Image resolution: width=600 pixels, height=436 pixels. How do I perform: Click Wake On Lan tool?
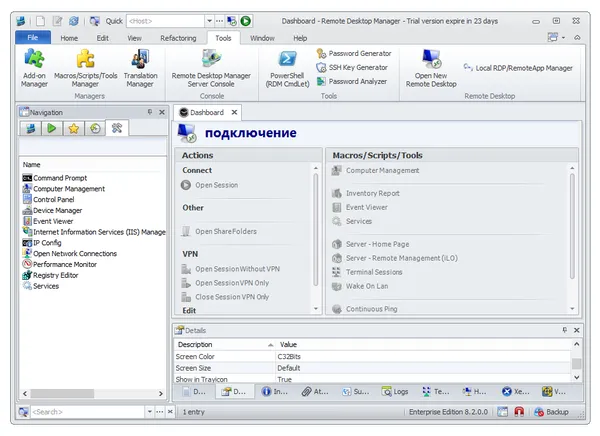(x=360, y=286)
